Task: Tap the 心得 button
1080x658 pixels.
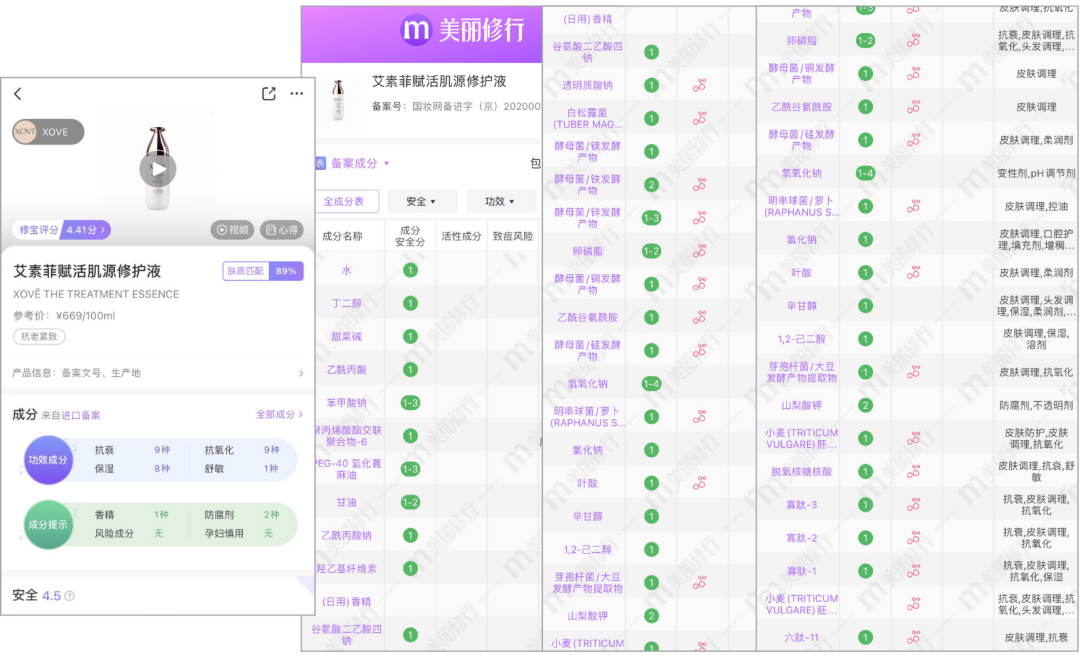Action: click(282, 230)
